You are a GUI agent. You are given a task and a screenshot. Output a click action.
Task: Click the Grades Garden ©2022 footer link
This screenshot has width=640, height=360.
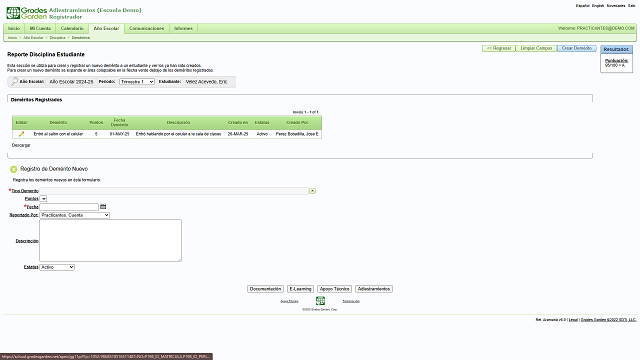click(x=609, y=320)
